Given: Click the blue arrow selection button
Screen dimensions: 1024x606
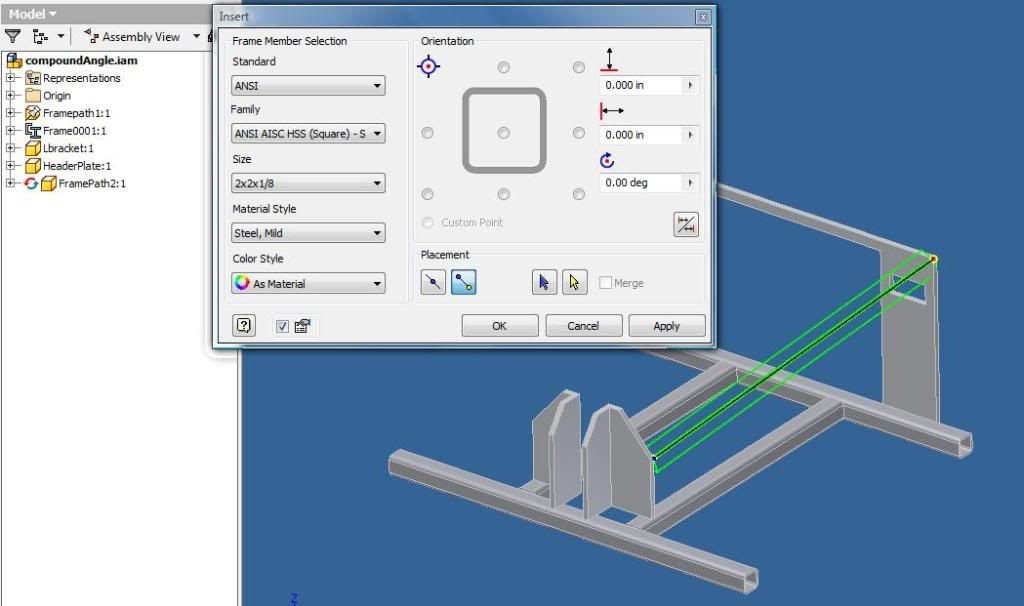Looking at the screenshot, I should pos(543,283).
